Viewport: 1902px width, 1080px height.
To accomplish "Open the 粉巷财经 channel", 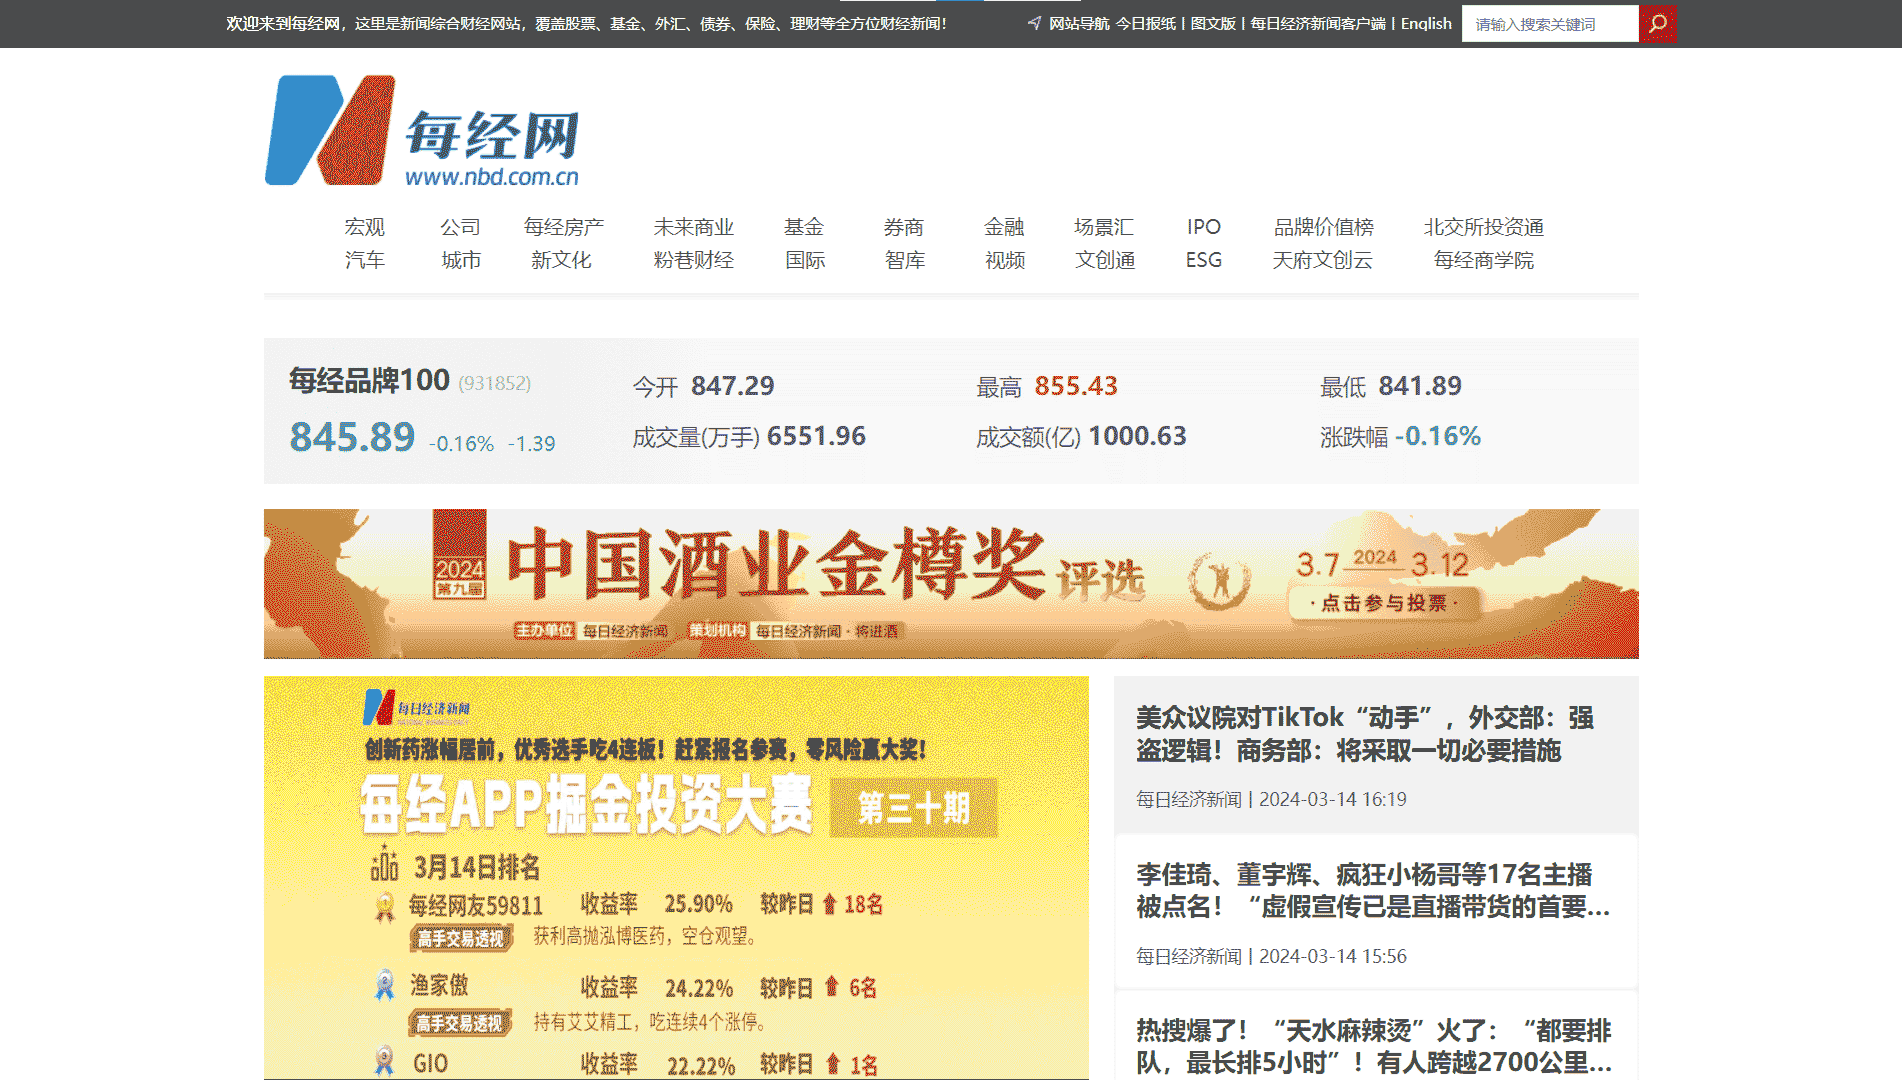I will coord(694,260).
